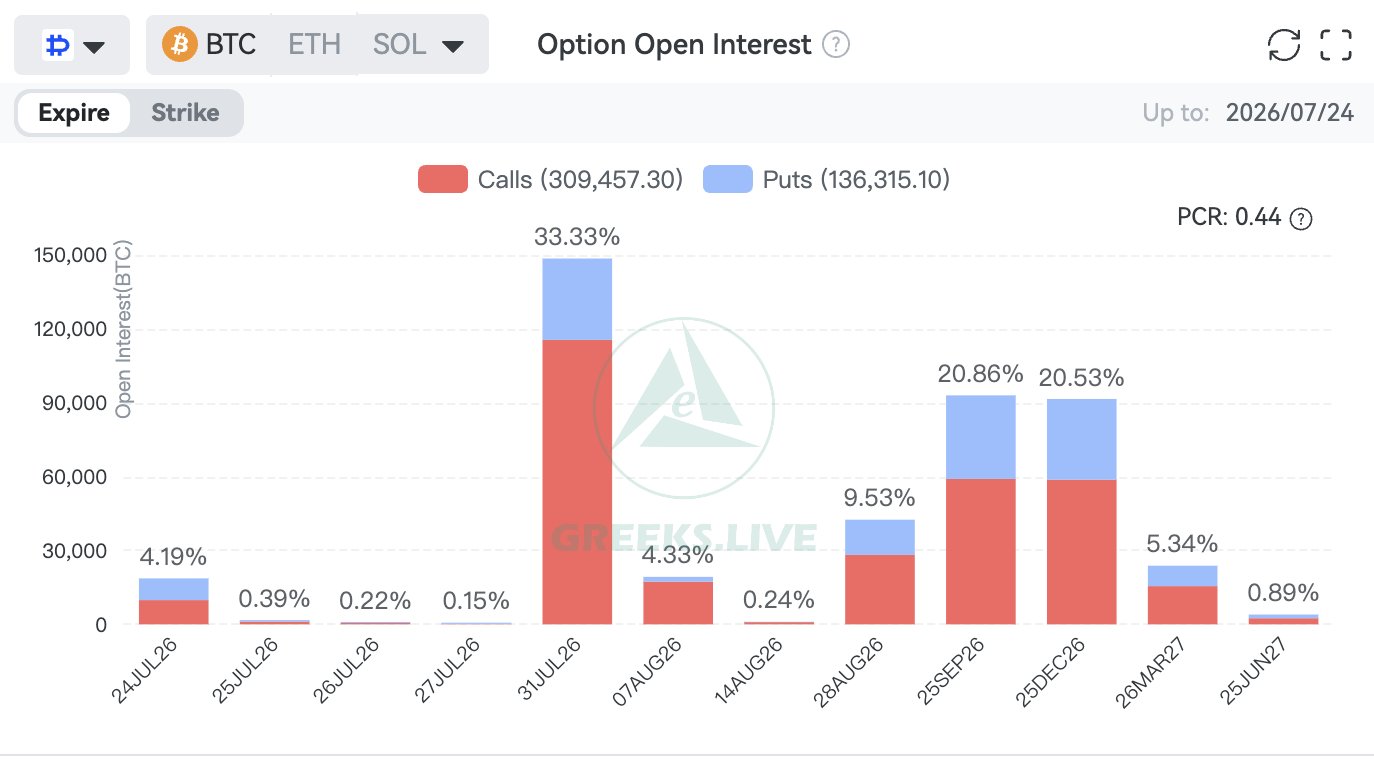
Task: Expand more coins dropdown after SOL
Action: (452, 46)
